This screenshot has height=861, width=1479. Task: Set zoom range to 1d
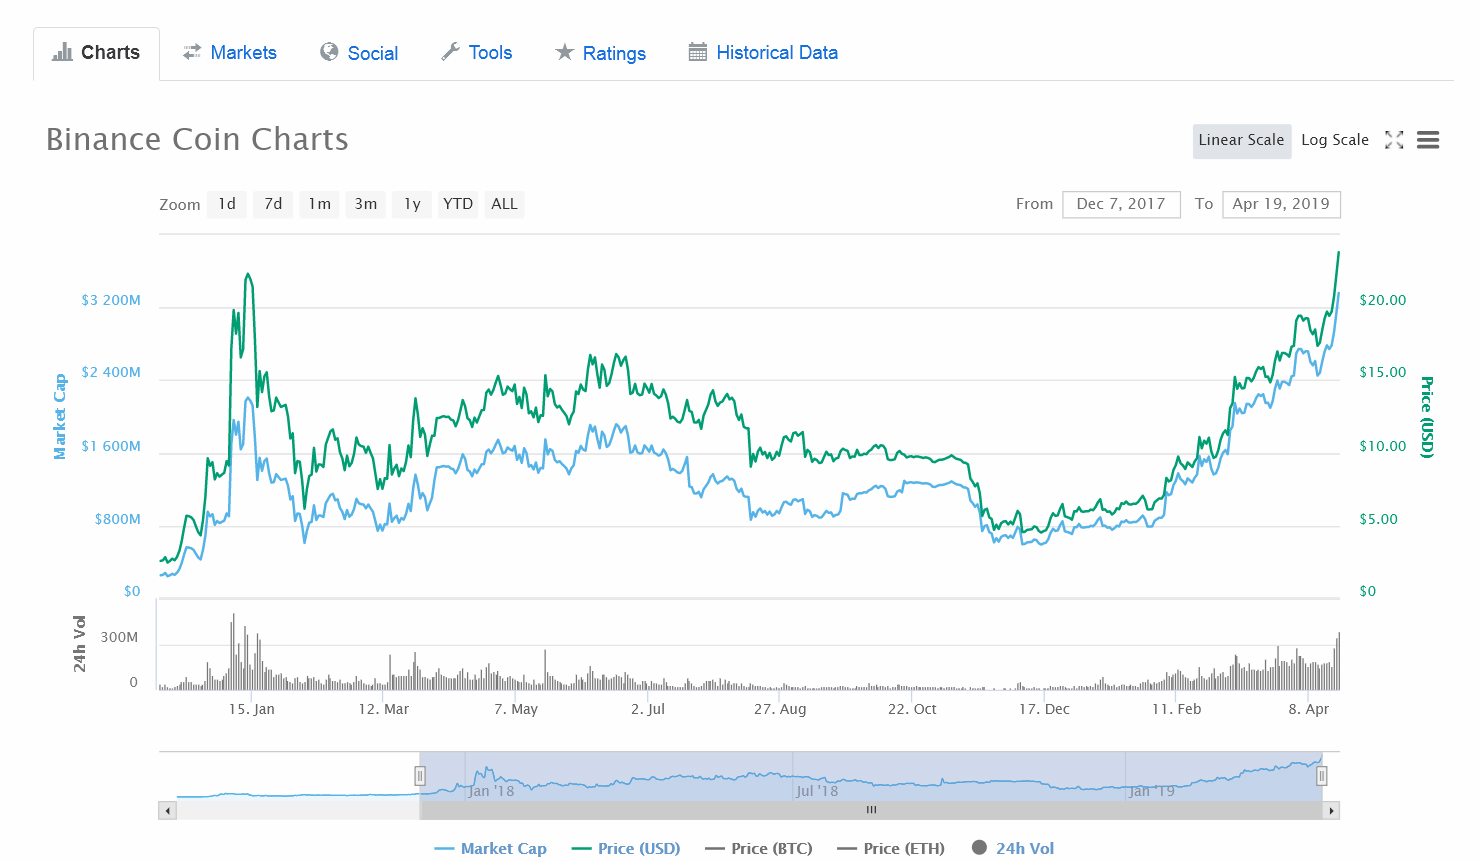227,204
